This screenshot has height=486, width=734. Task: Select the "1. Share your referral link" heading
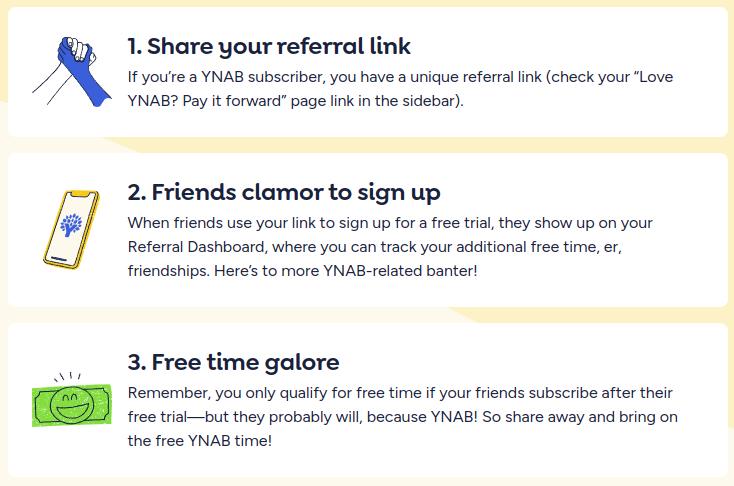[x=269, y=46]
